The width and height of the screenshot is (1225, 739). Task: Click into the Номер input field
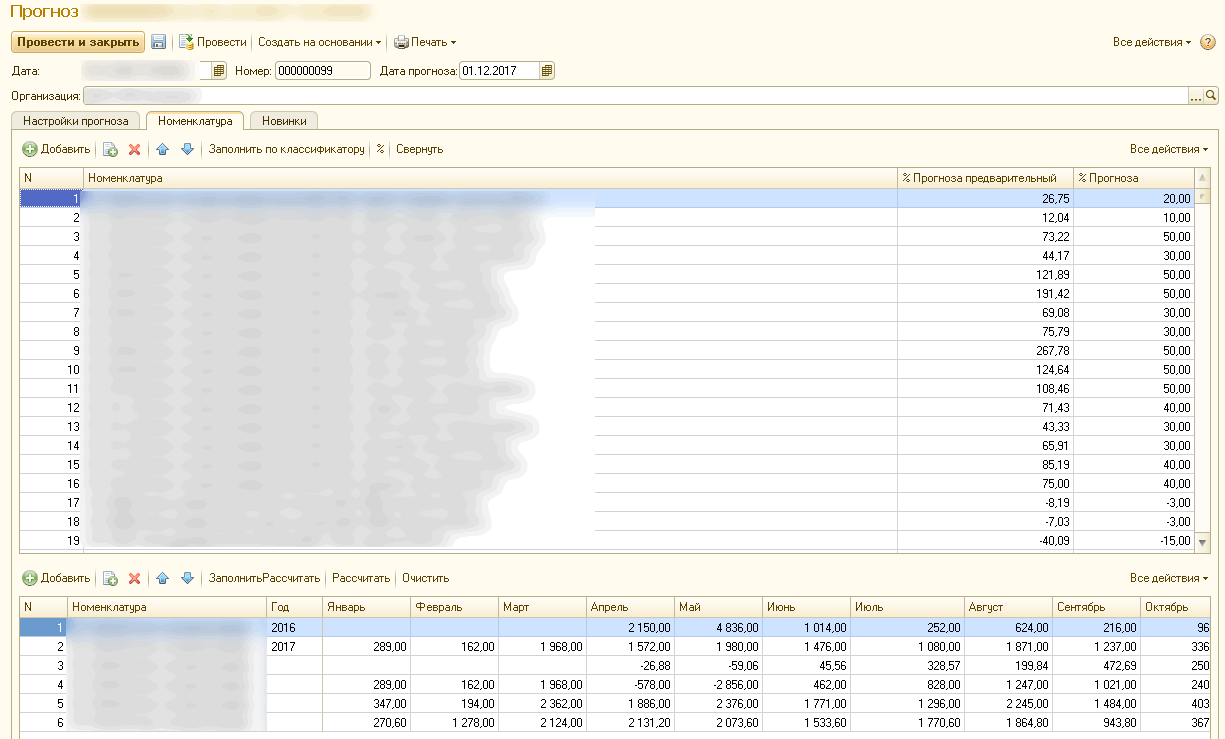pos(322,71)
